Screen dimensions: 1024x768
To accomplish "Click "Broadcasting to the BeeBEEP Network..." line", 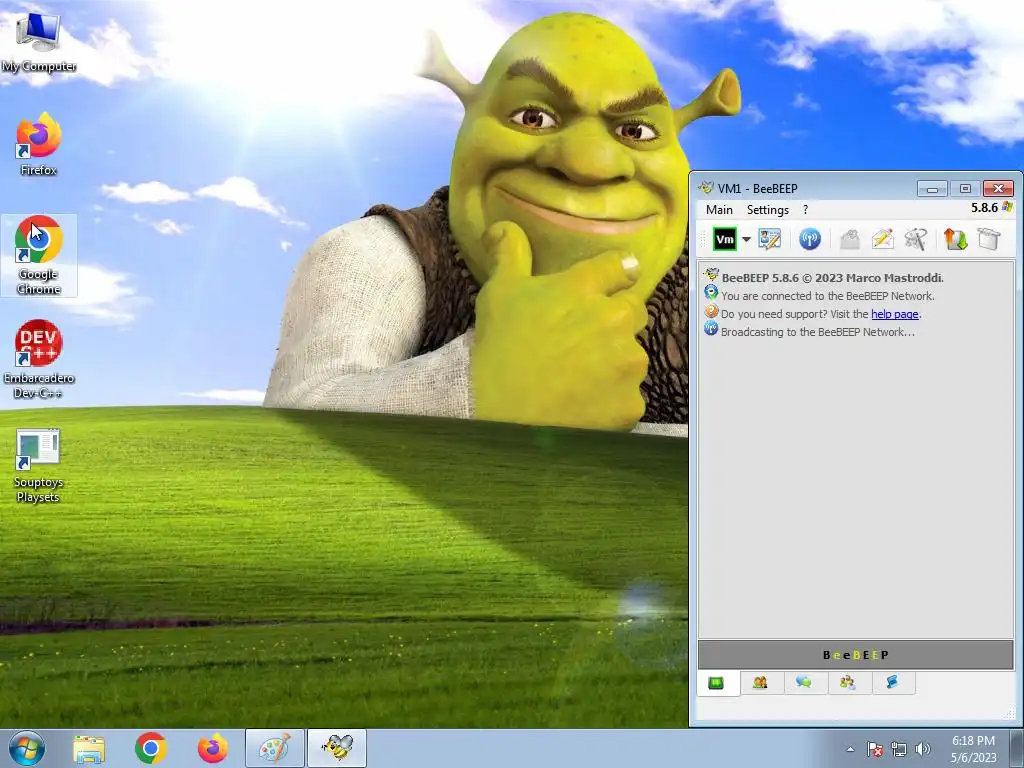I will [818, 332].
